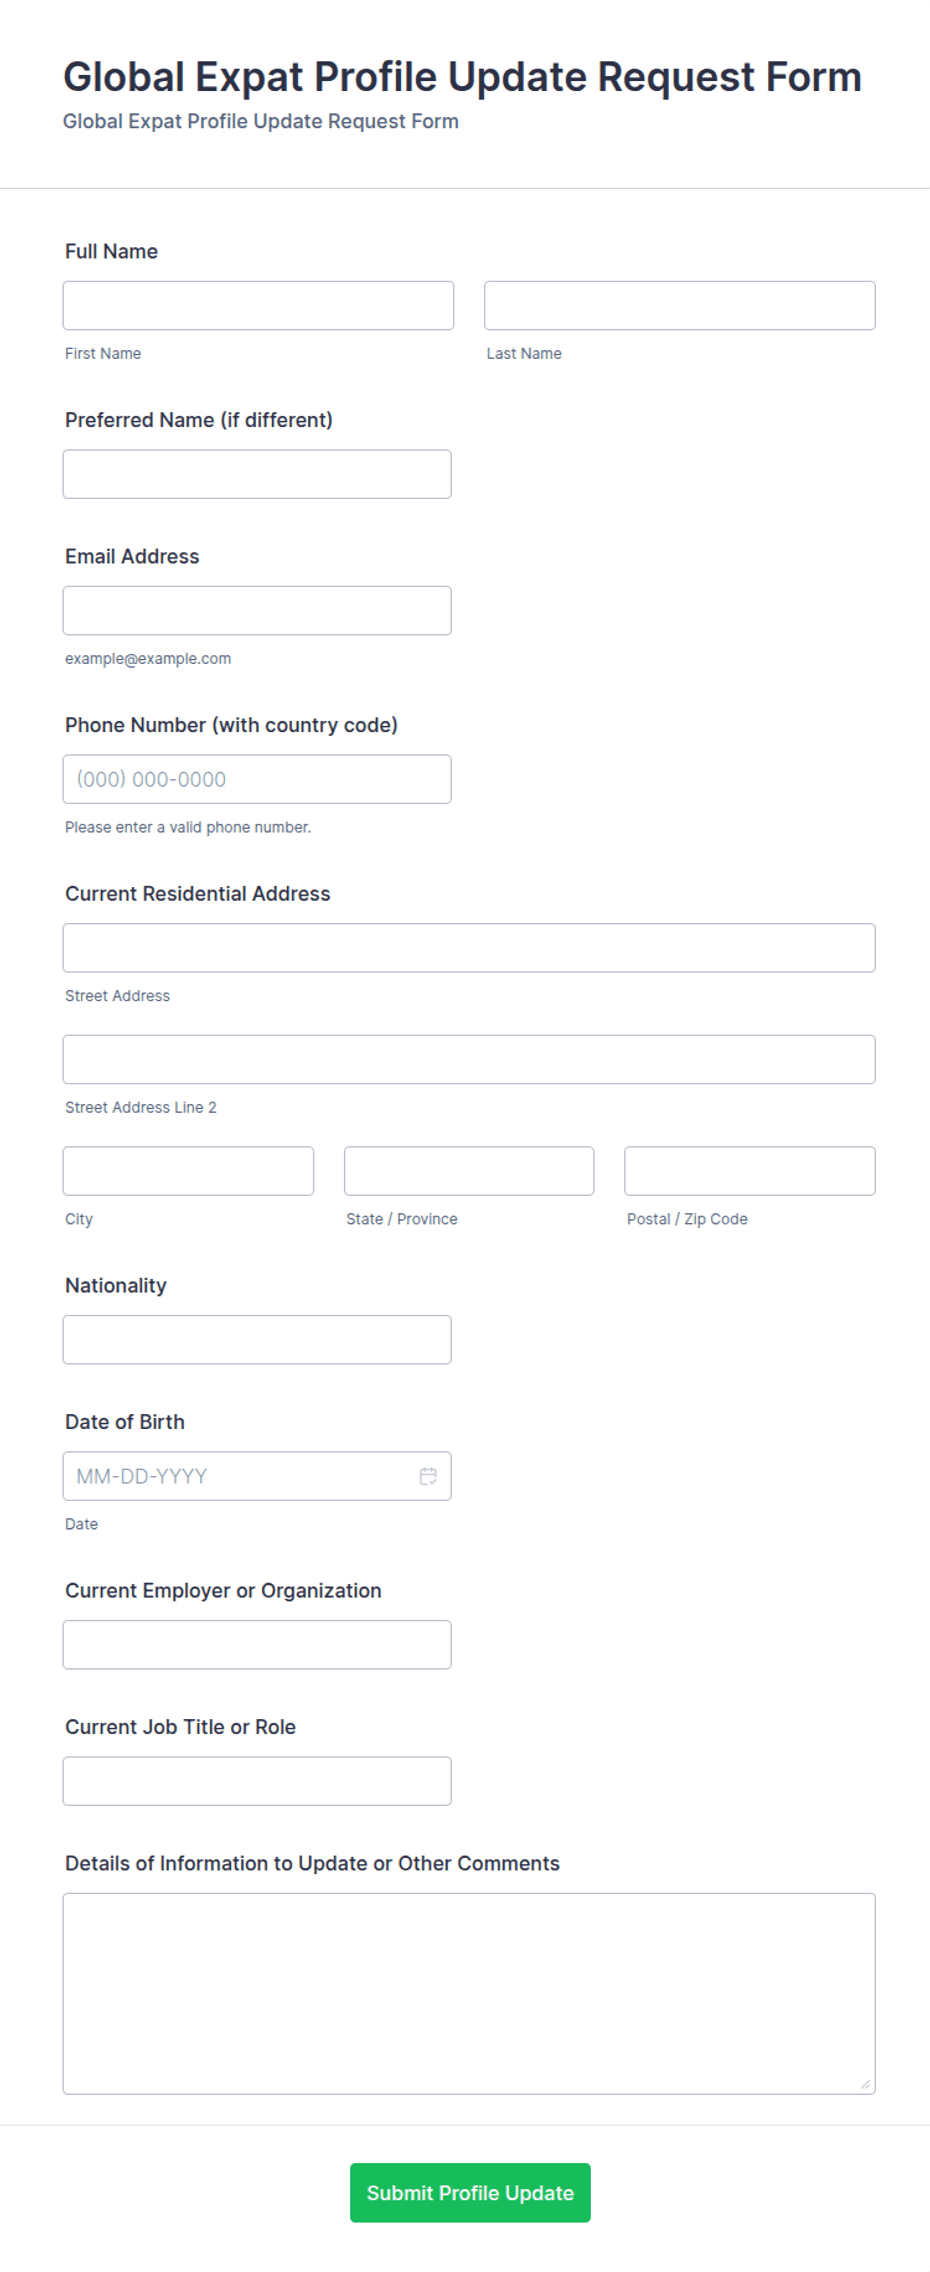Grab the text area resize handle
Viewport: 930px width, 2272px height.
click(x=865, y=2084)
